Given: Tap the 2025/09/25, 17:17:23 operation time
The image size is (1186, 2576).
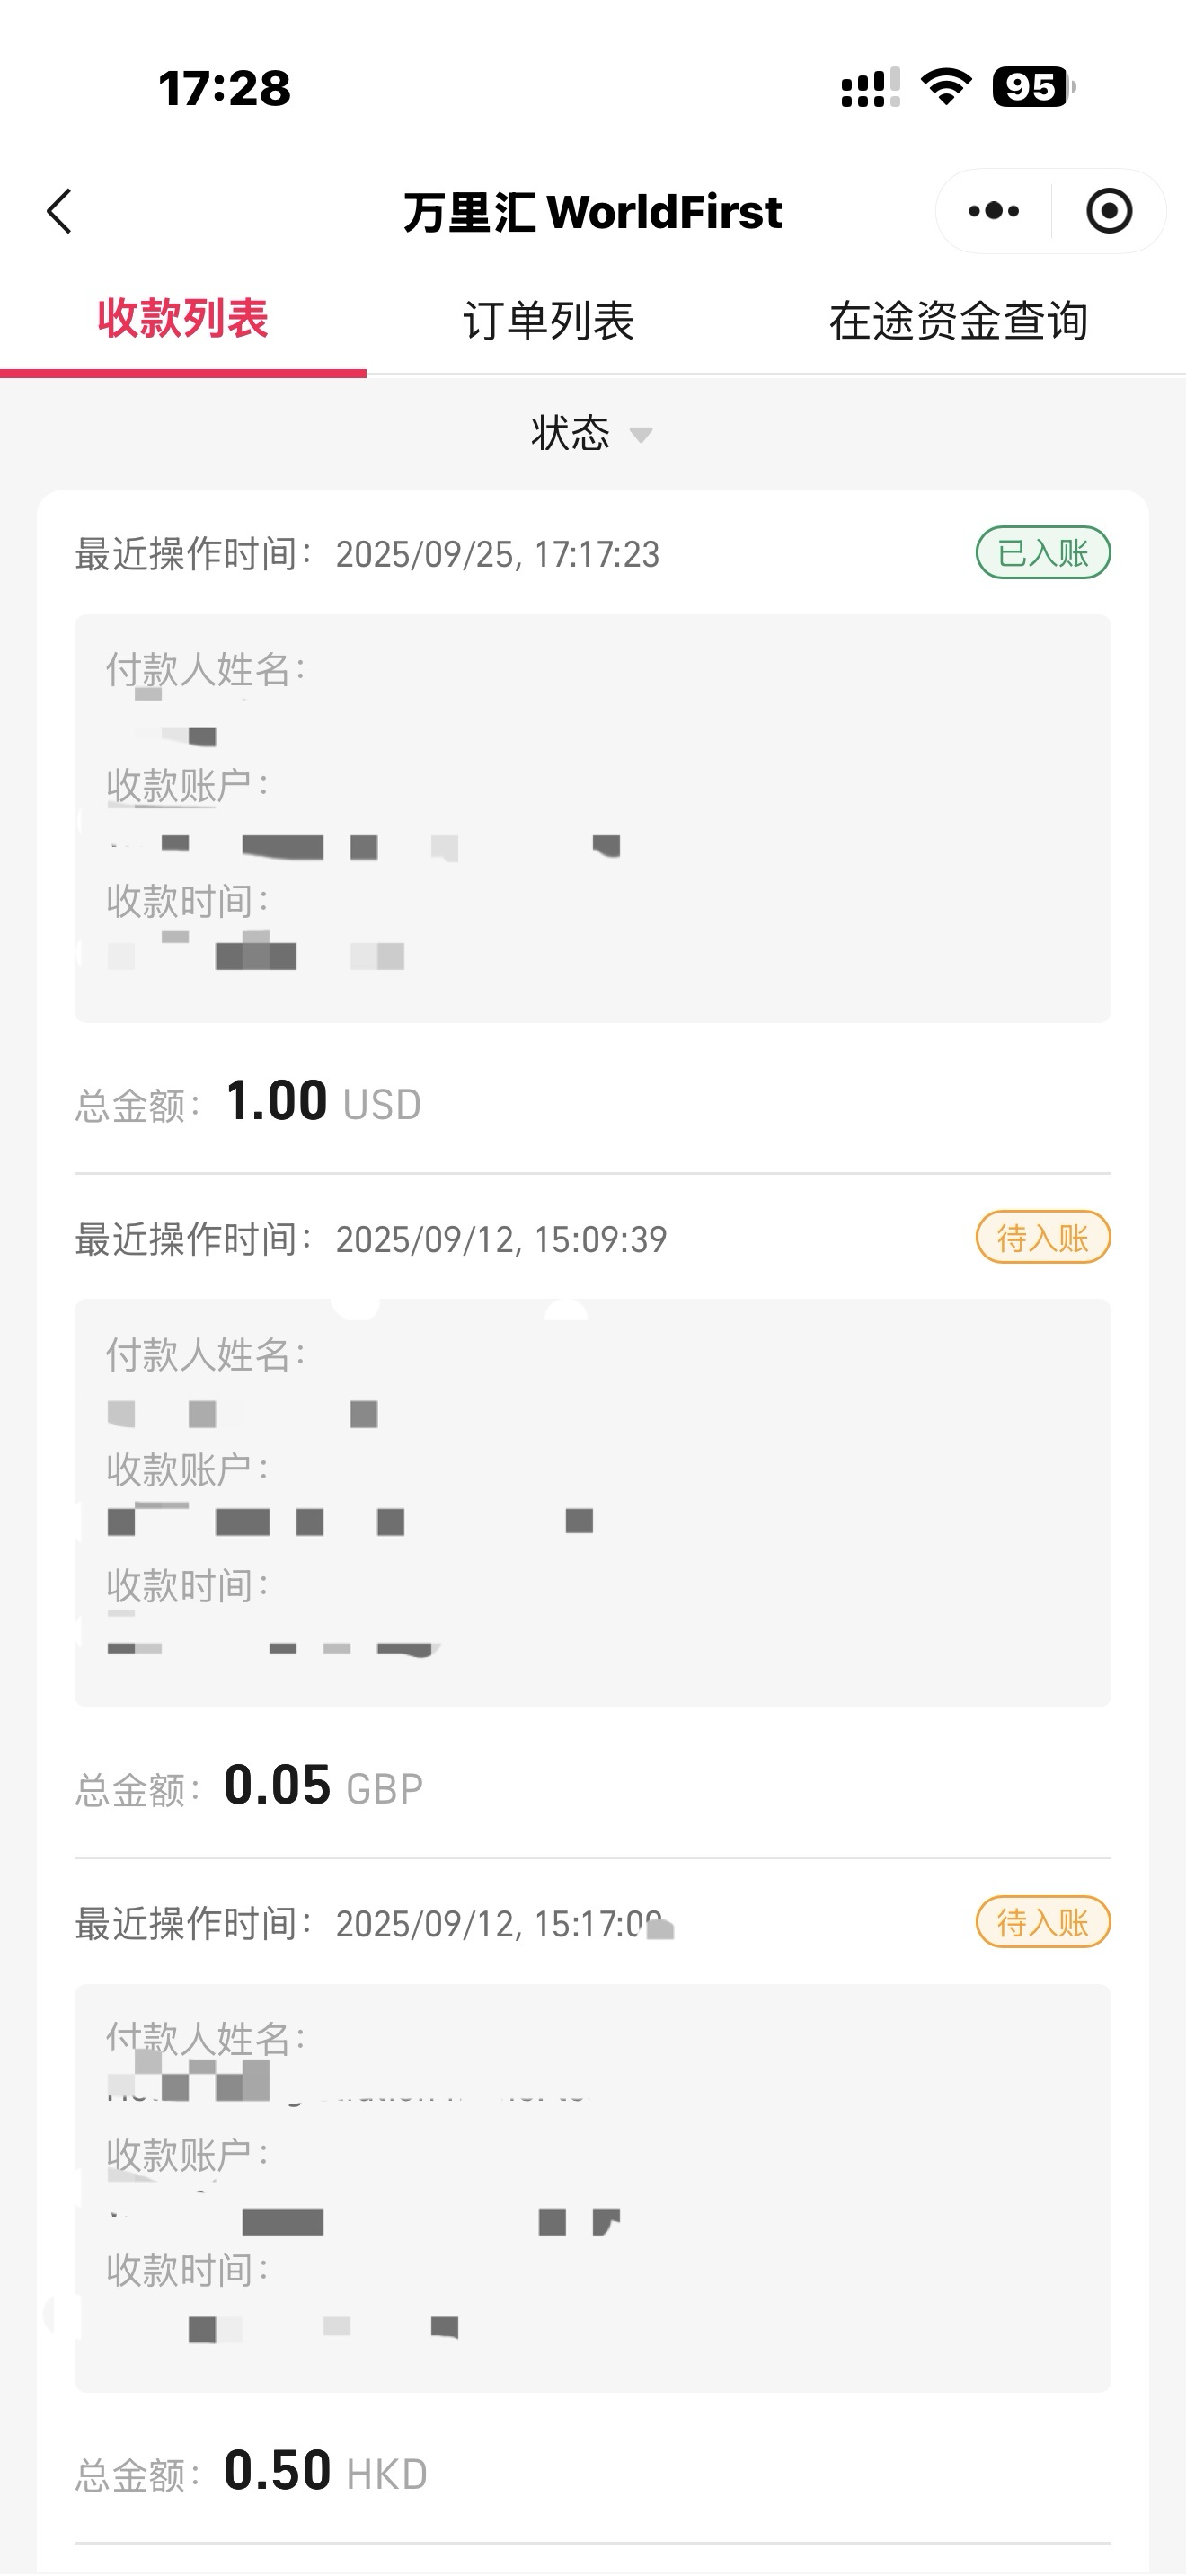Looking at the screenshot, I should (x=497, y=554).
